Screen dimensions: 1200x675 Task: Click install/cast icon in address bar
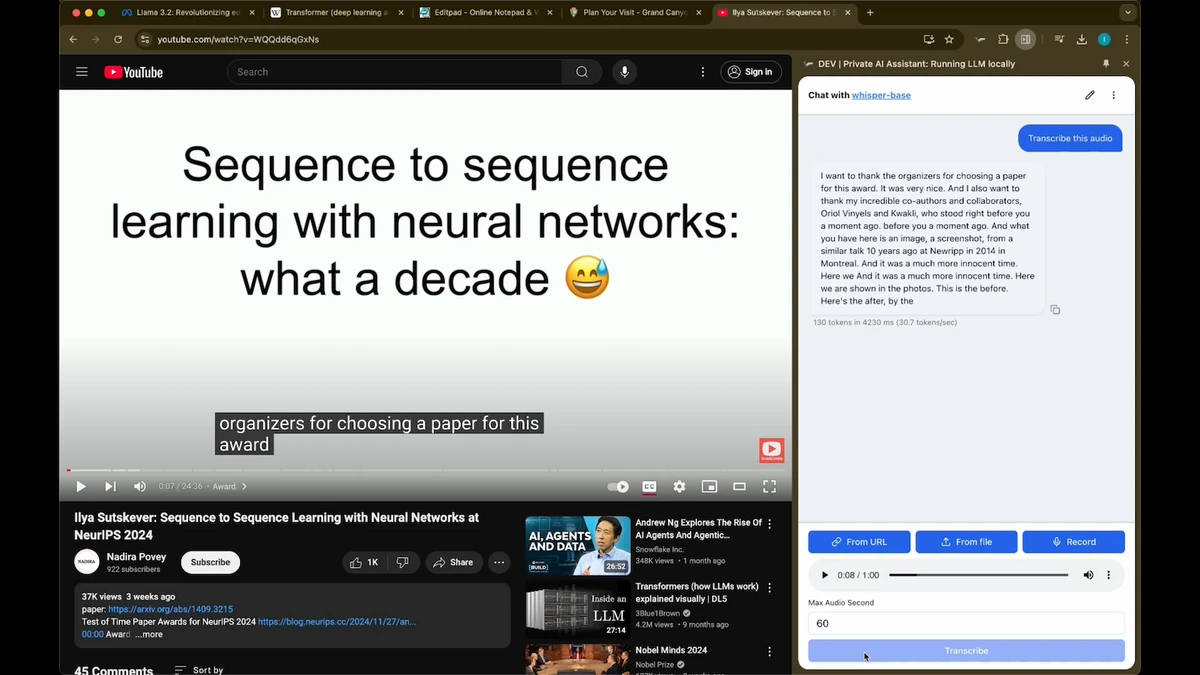pos(929,39)
